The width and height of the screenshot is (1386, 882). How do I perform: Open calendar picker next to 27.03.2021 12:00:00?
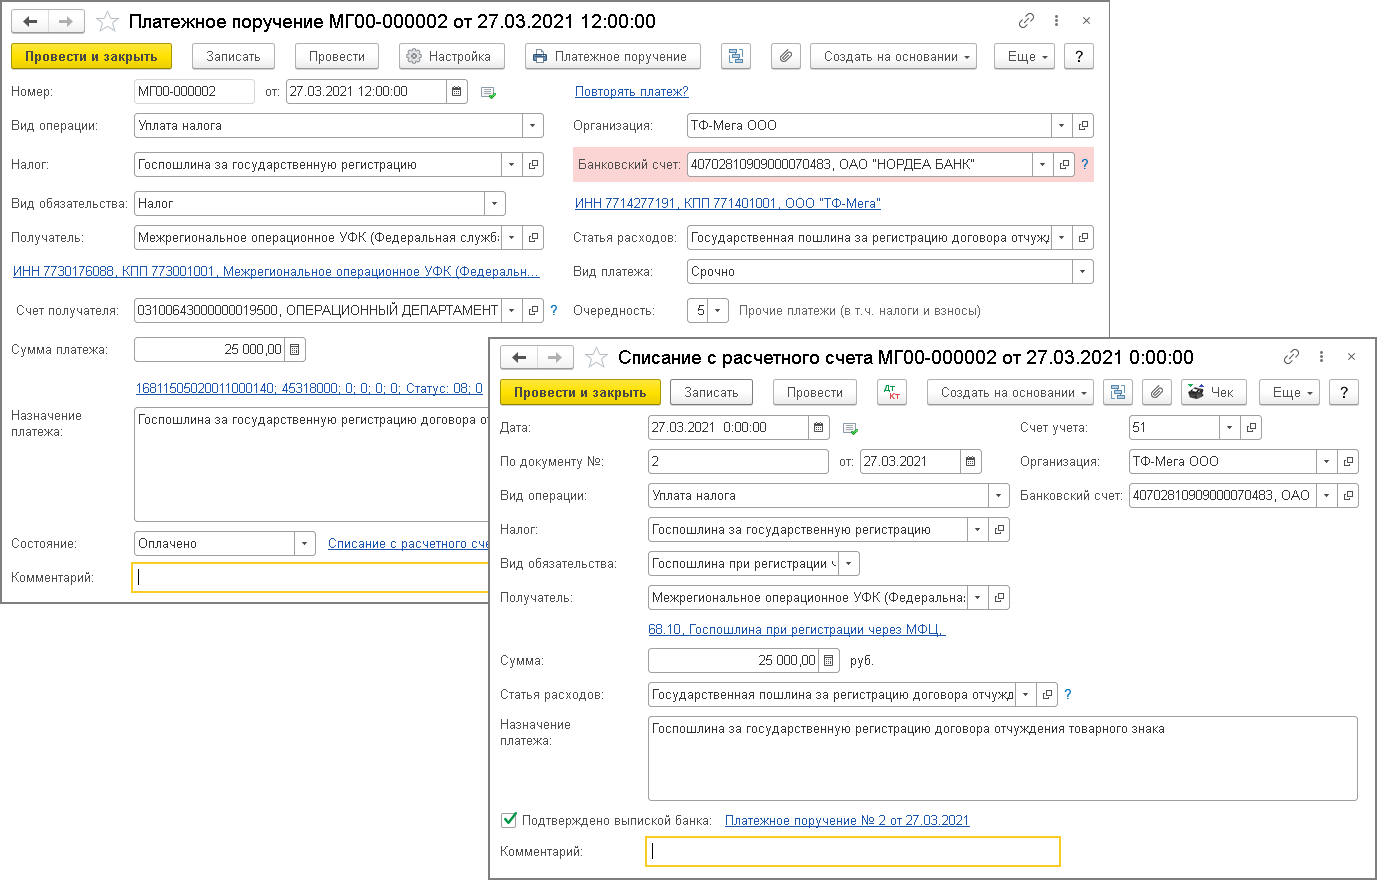coord(457,92)
